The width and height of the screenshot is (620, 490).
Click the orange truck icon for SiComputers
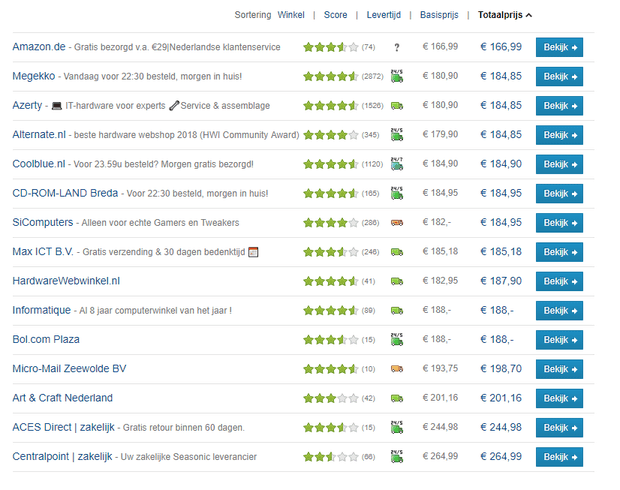click(x=397, y=223)
